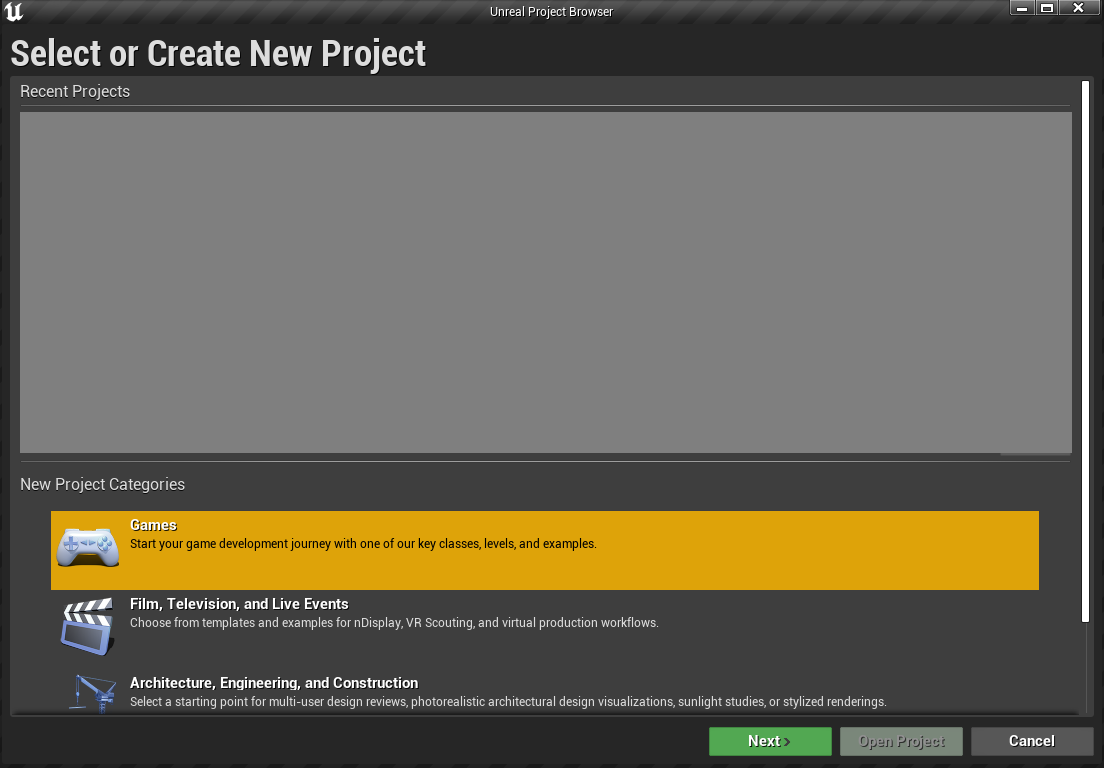Minimize the Unreal Project Browser window
Image resolution: width=1104 pixels, height=768 pixels.
(x=1022, y=8)
